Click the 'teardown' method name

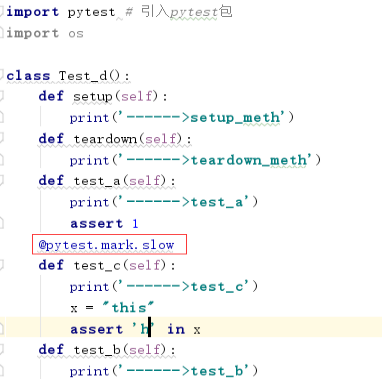[x=105, y=139]
